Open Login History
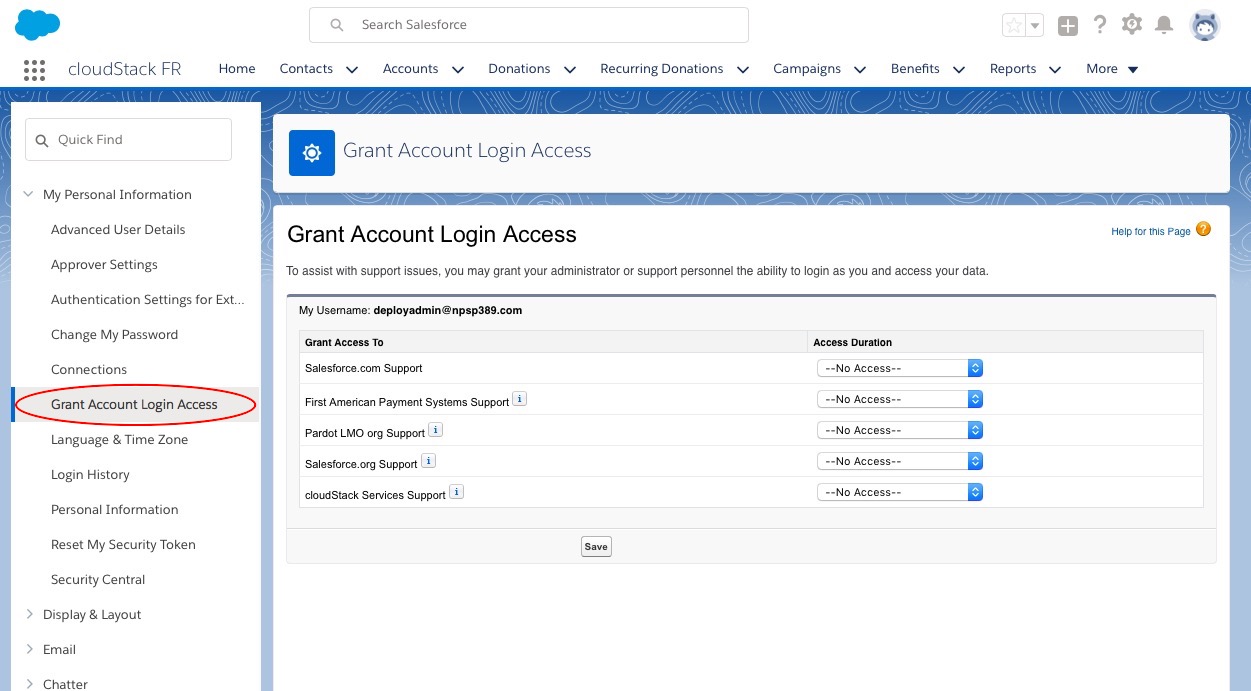 coord(90,475)
